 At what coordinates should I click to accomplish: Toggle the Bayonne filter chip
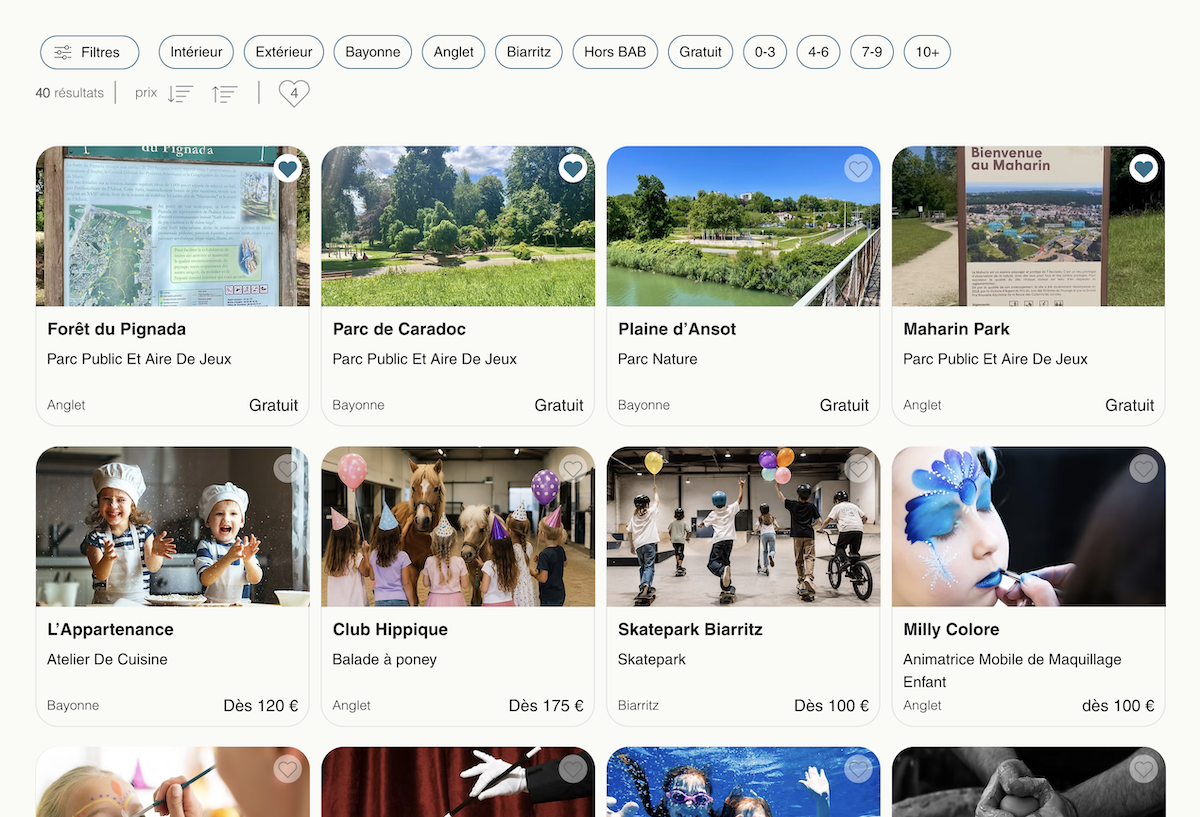(373, 52)
